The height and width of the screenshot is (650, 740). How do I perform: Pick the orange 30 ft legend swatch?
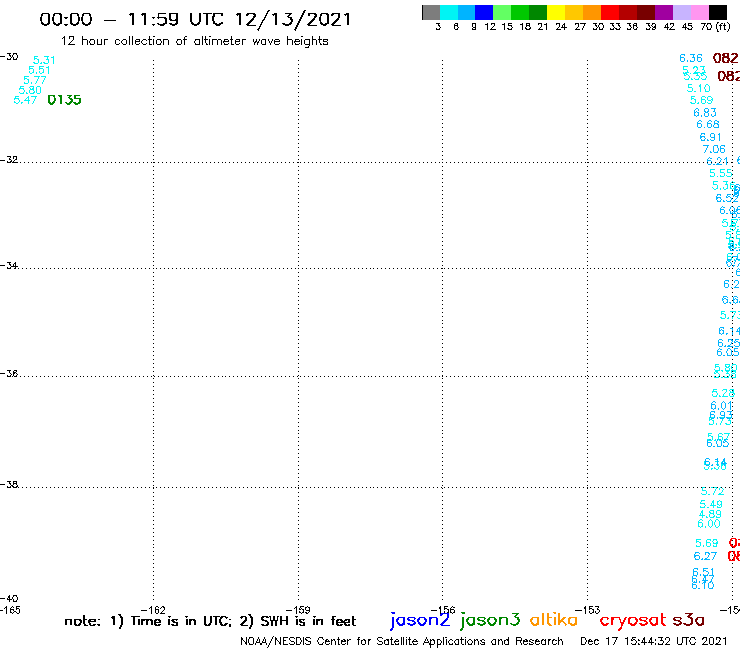coord(592,12)
